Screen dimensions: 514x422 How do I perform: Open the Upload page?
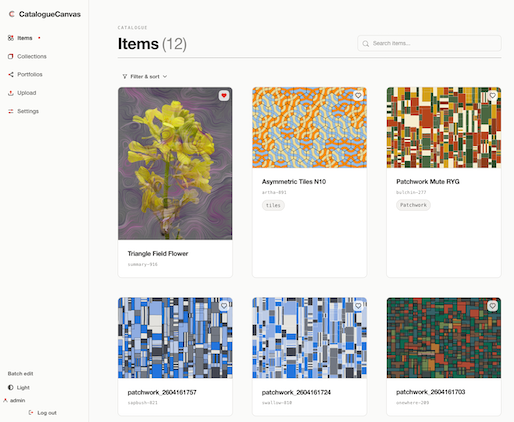[22, 93]
